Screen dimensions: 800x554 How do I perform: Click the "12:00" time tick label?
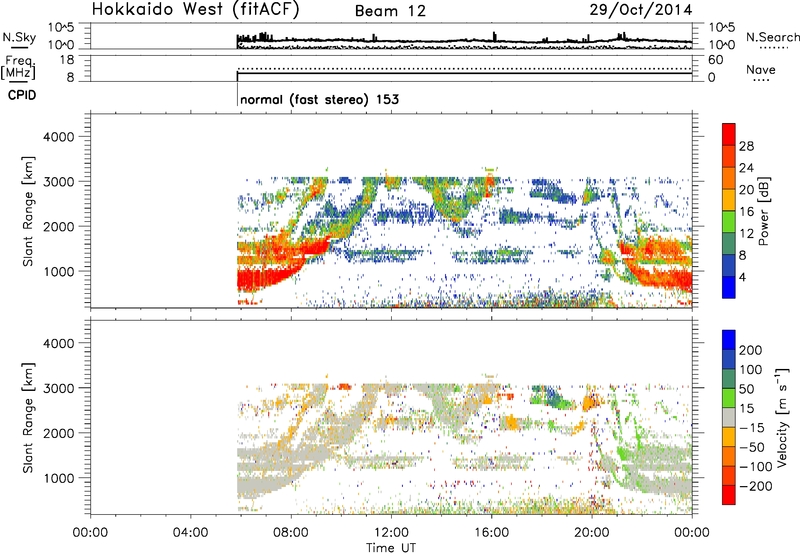tap(391, 533)
